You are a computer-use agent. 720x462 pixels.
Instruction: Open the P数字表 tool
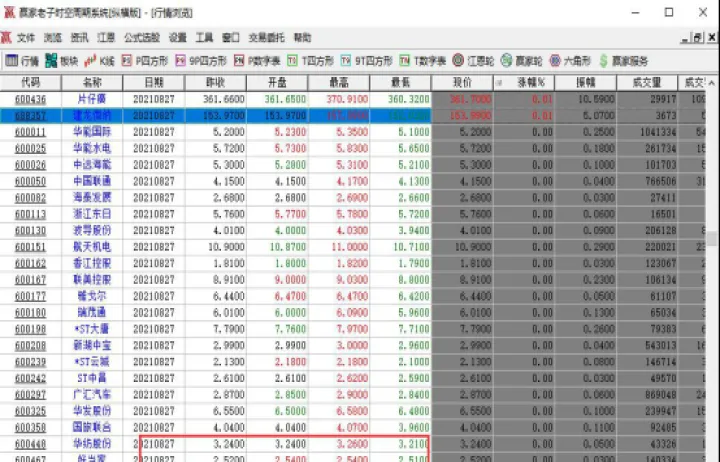(x=257, y=61)
